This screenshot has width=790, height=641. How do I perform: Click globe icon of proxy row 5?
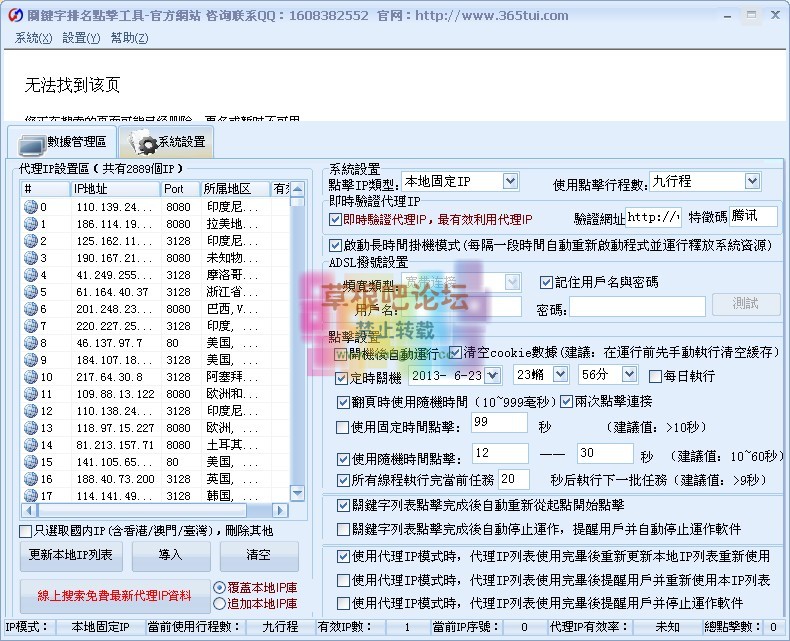[x=31, y=292]
